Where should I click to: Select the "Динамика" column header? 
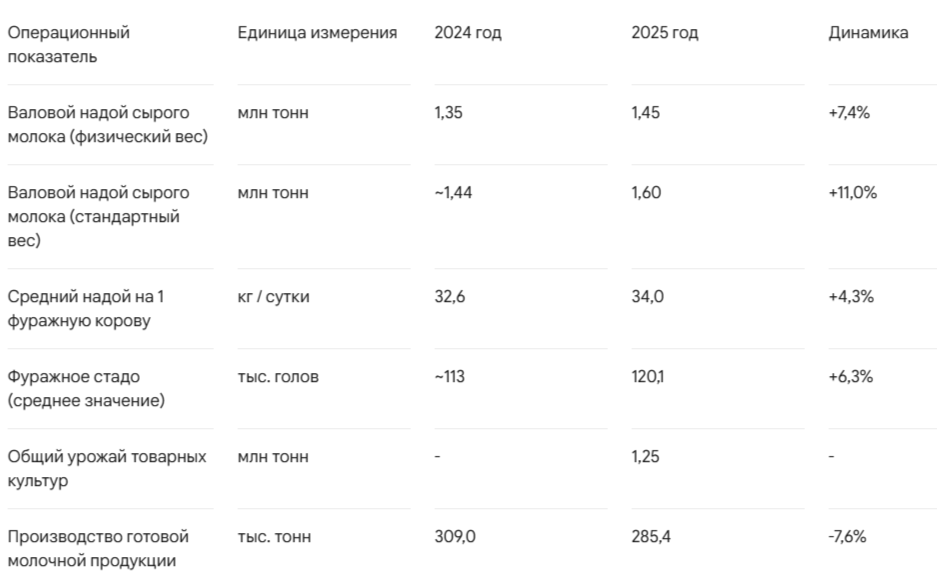(868, 32)
